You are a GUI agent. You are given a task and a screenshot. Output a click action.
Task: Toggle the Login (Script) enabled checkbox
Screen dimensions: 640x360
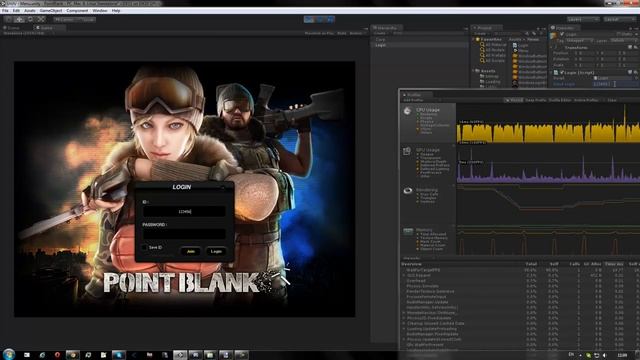pyautogui.click(x=562, y=72)
